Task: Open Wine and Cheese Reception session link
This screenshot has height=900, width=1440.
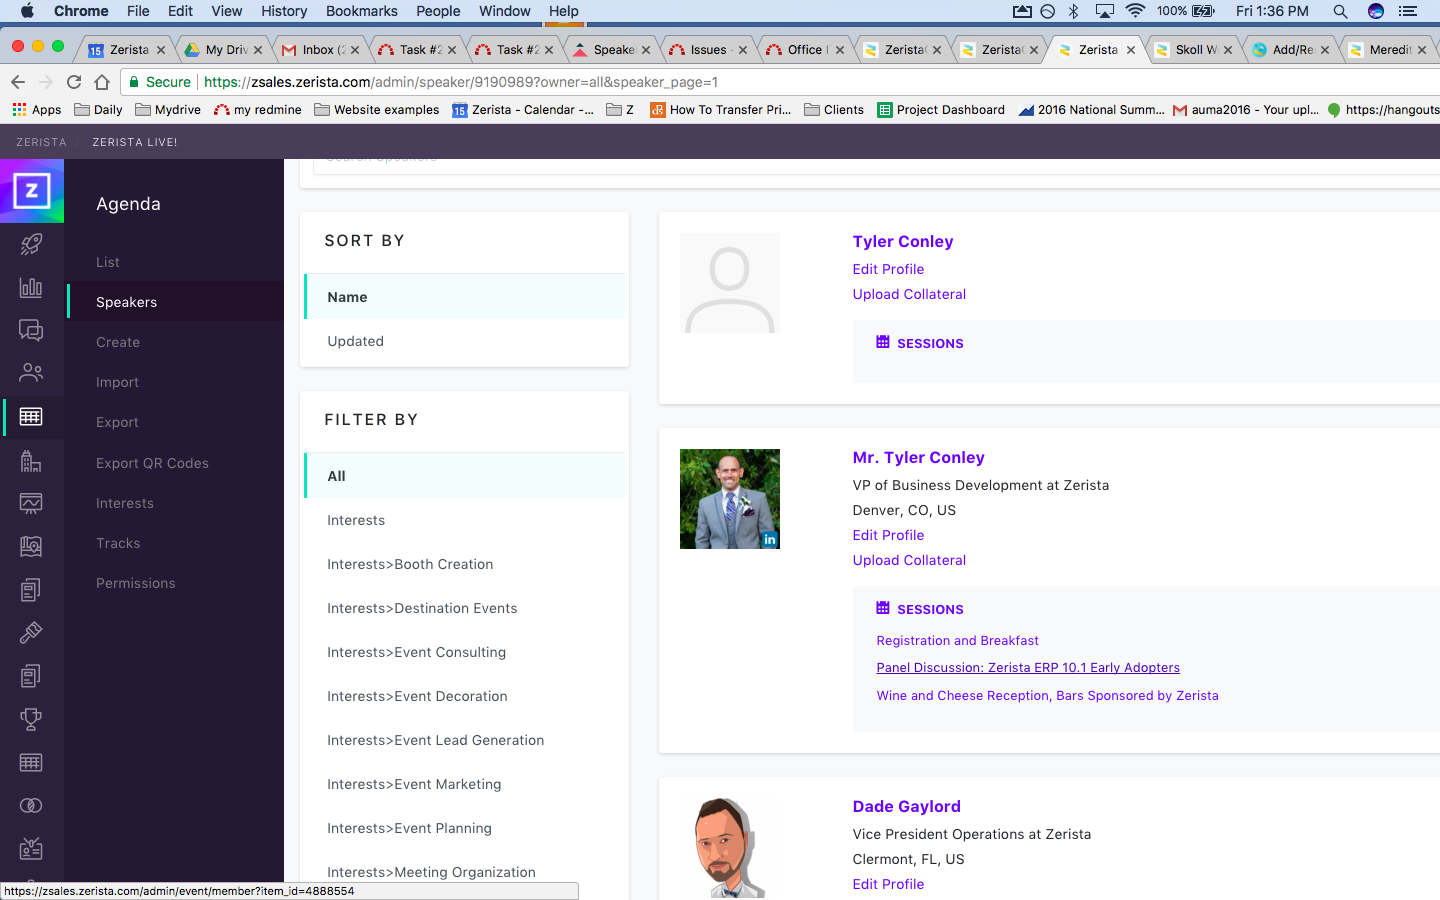Action: click(x=1047, y=695)
